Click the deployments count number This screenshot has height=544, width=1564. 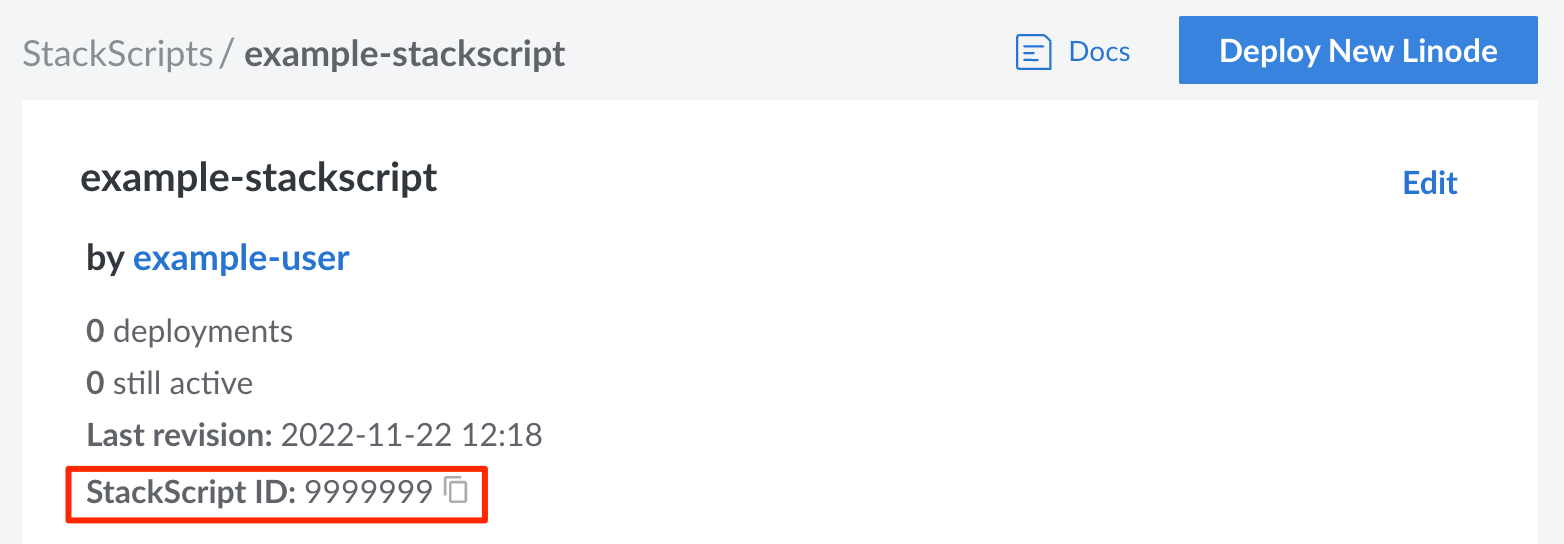tap(95, 331)
